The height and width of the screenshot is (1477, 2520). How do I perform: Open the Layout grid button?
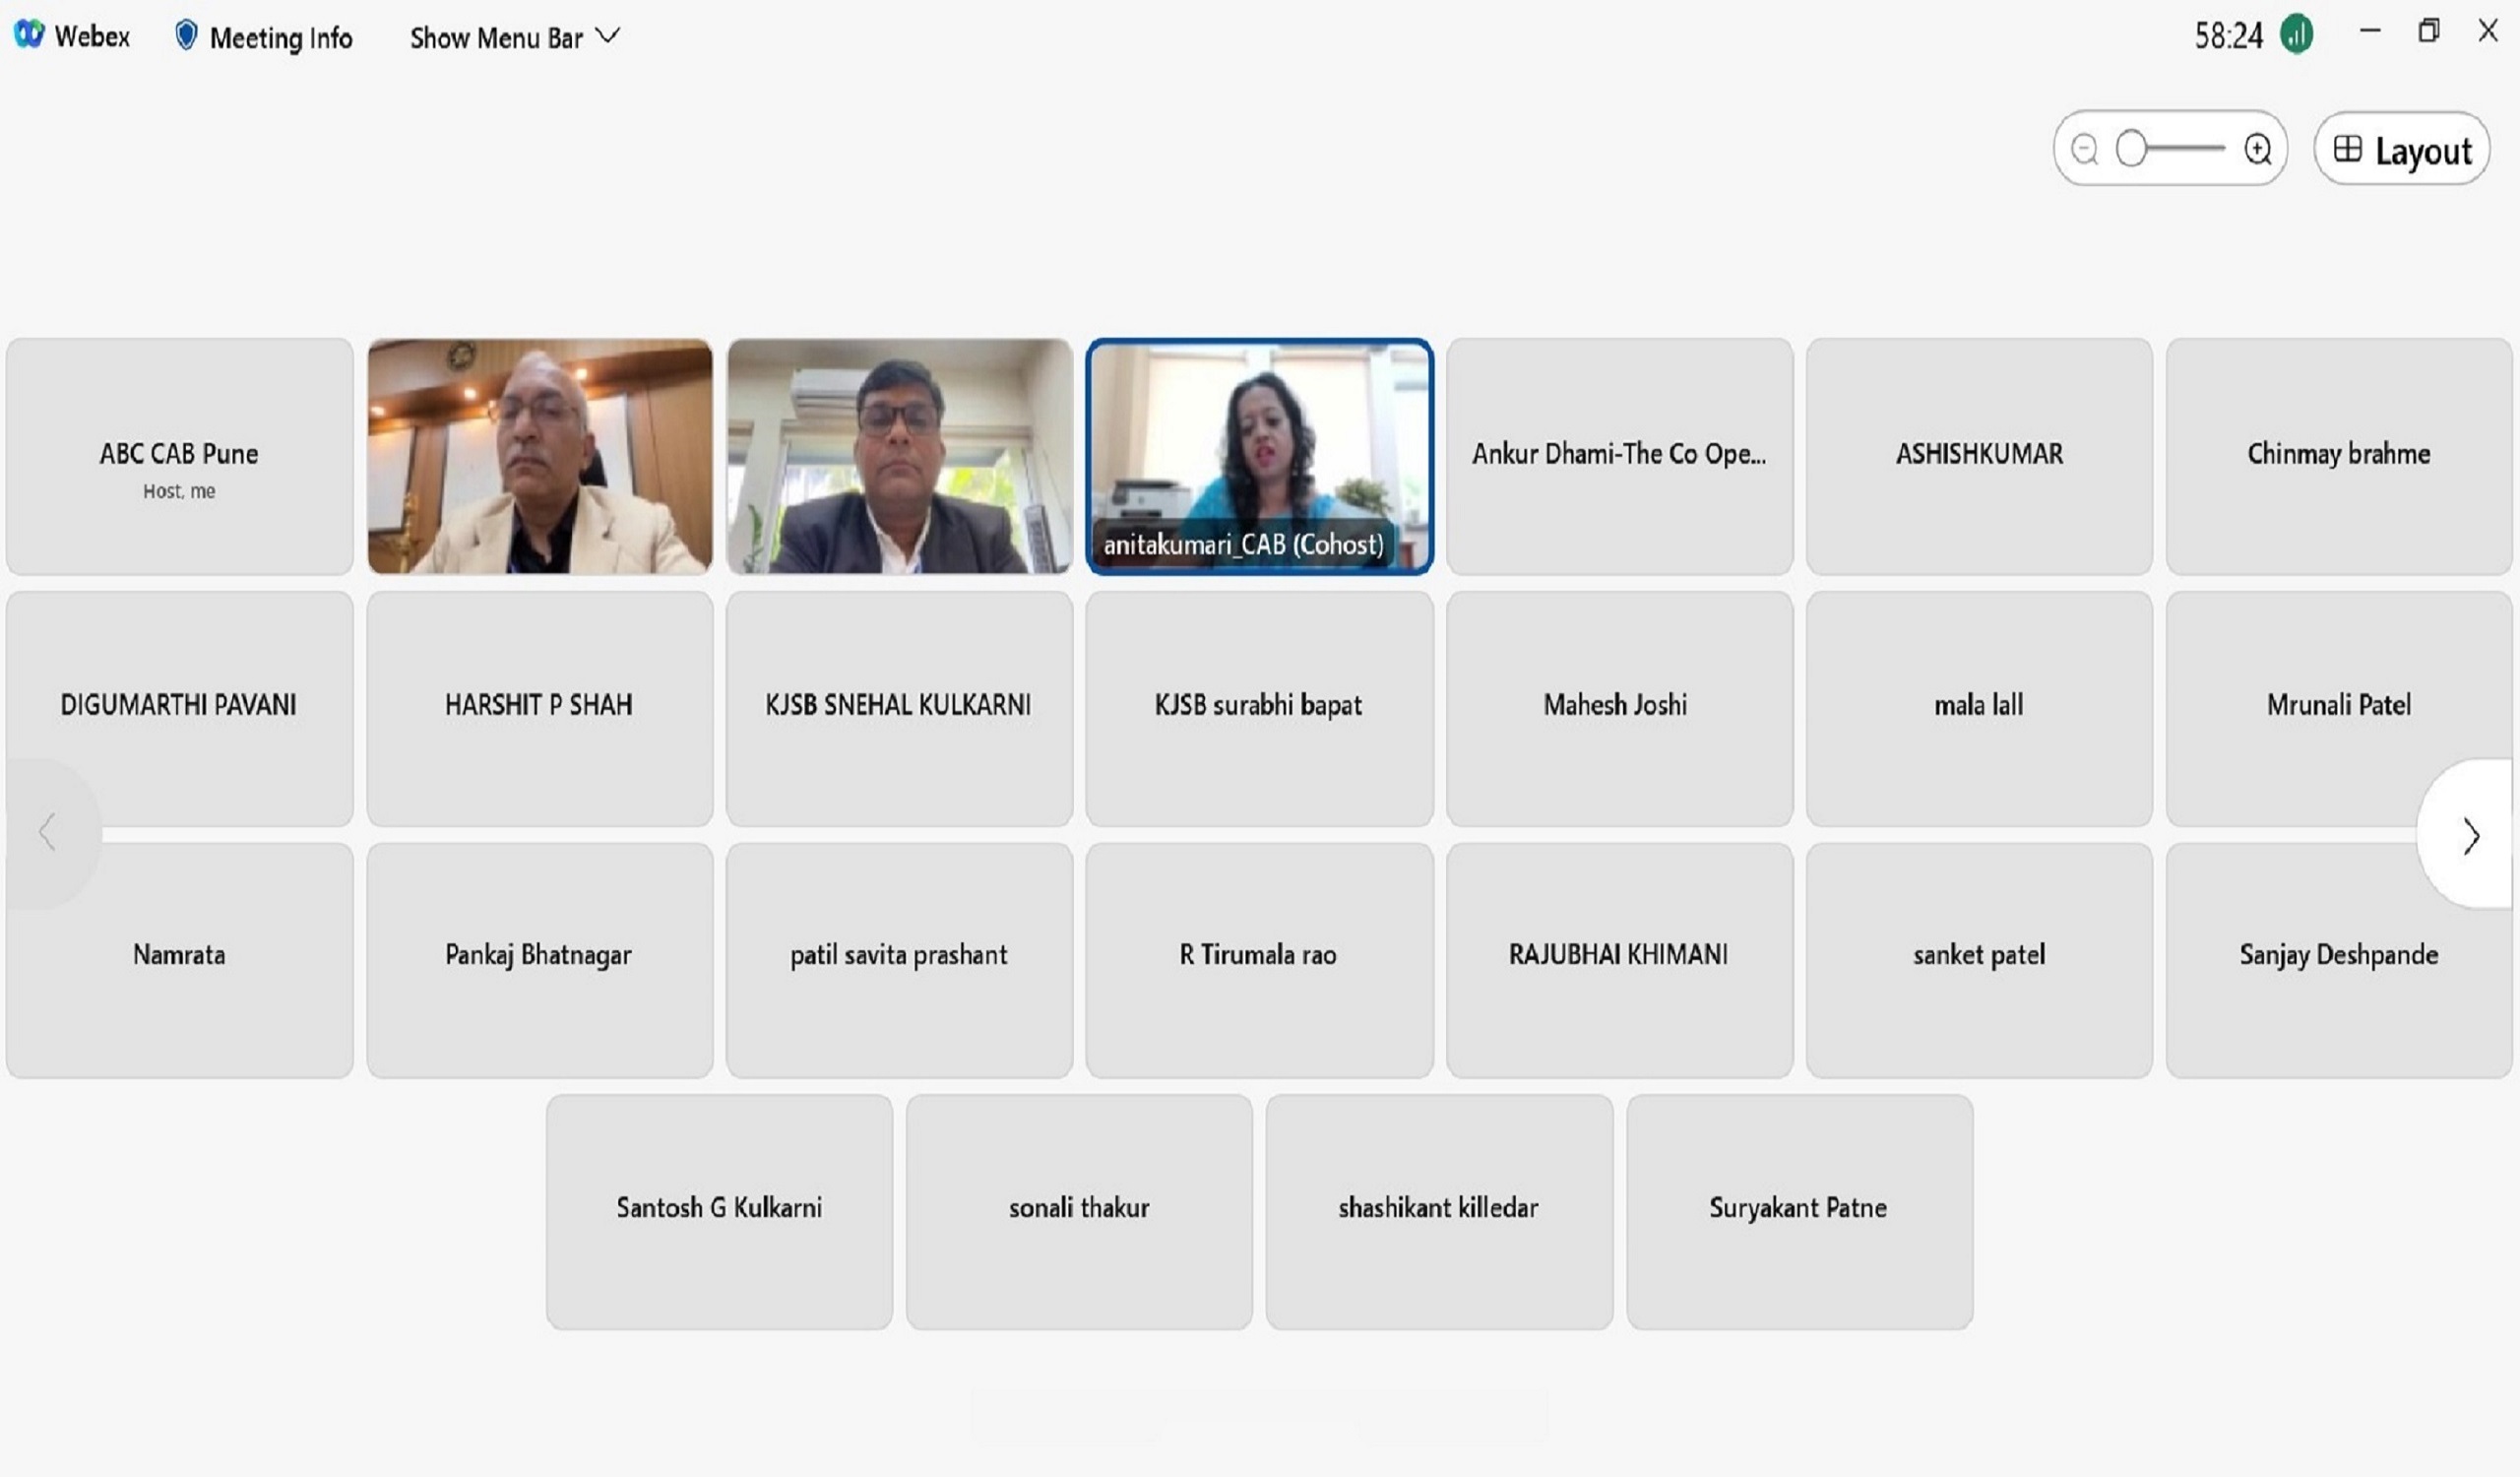(x=2401, y=150)
